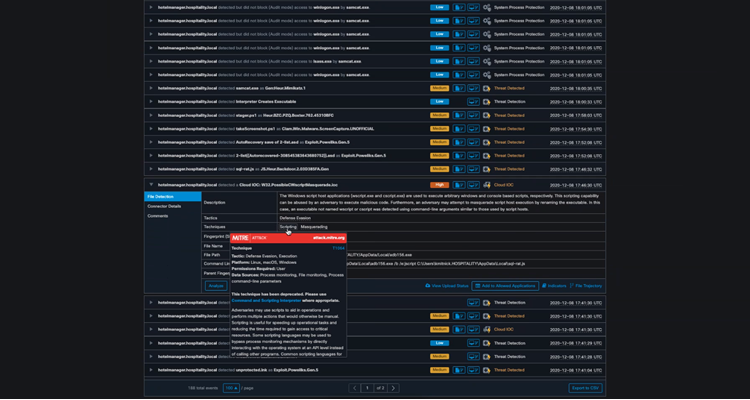This screenshot has height=400, width=750.
Task: Click Cloud IOC icon in High severity row
Action: [x=486, y=185]
